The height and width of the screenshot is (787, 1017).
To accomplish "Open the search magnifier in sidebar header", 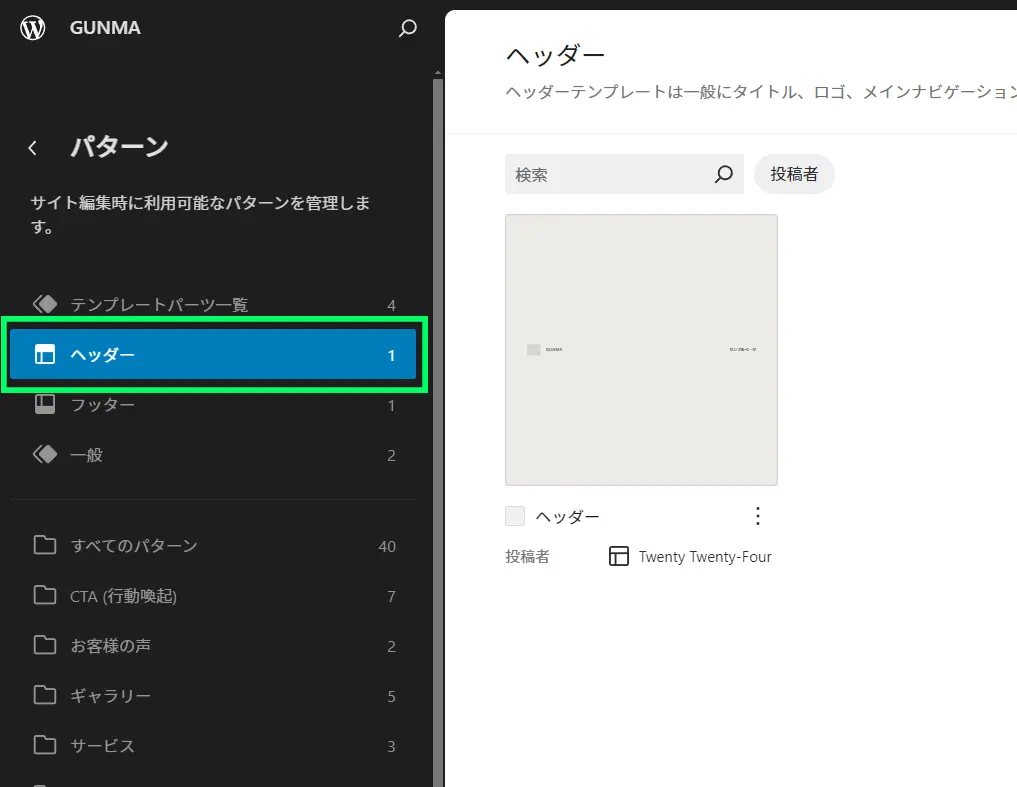I will pos(407,28).
